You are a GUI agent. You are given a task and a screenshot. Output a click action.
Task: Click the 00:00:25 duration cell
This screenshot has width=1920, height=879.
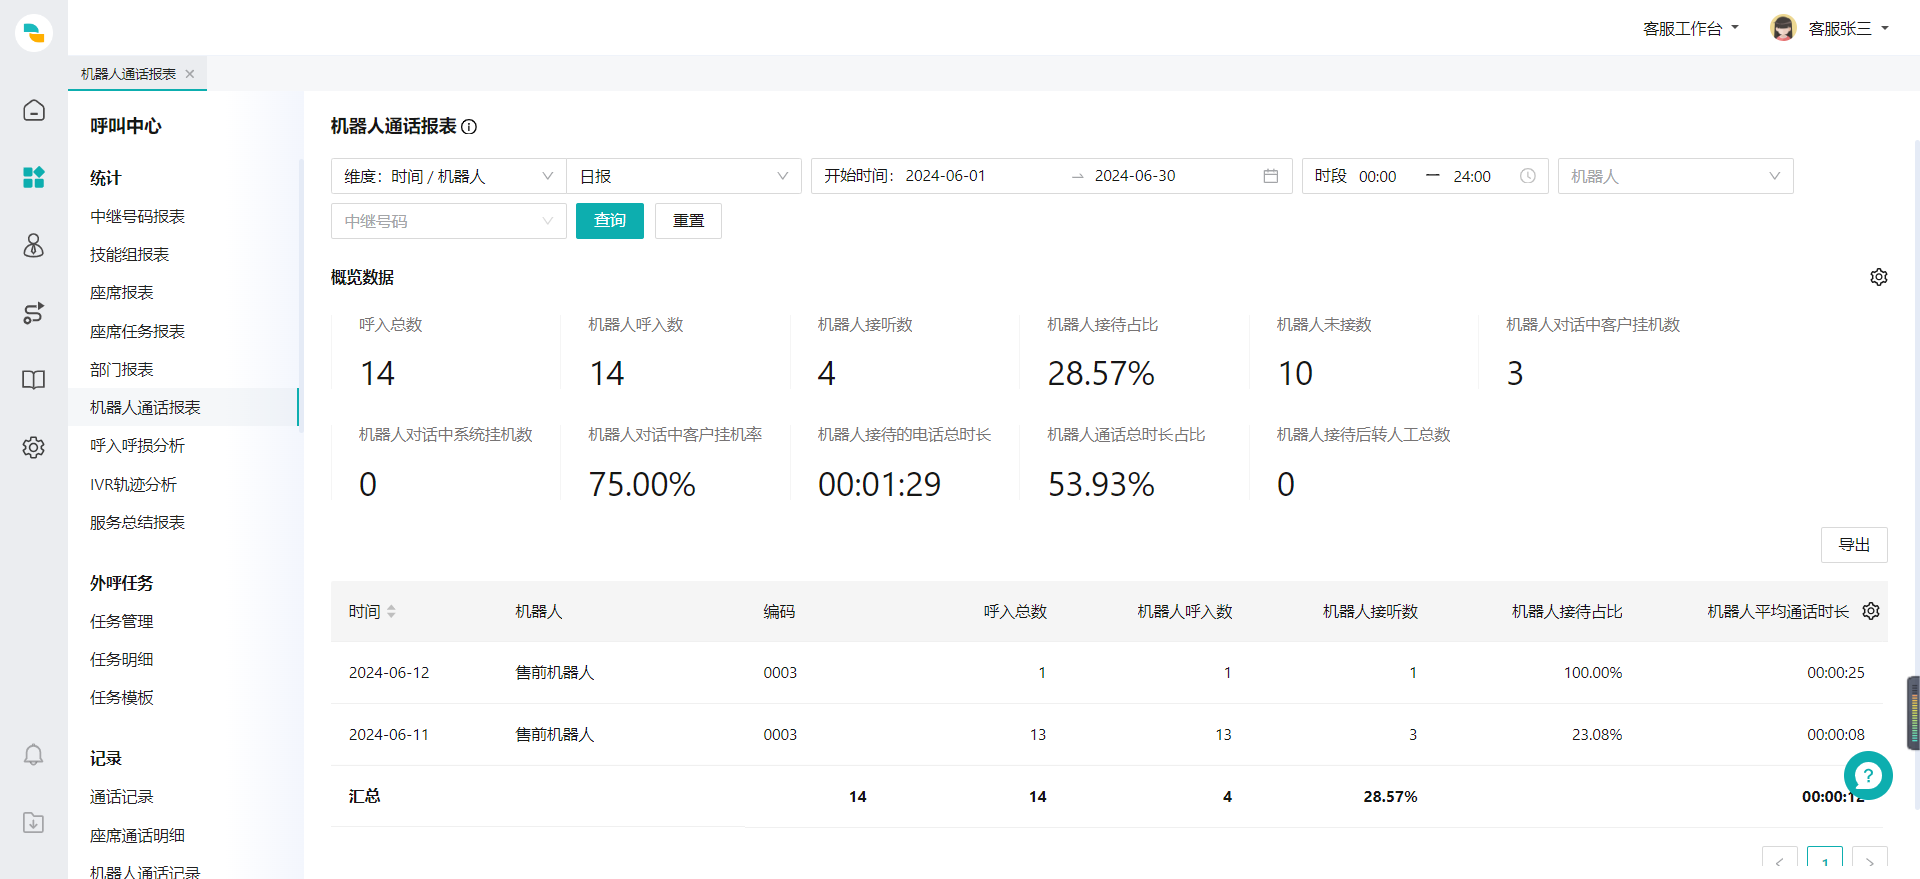pyautogui.click(x=1836, y=673)
